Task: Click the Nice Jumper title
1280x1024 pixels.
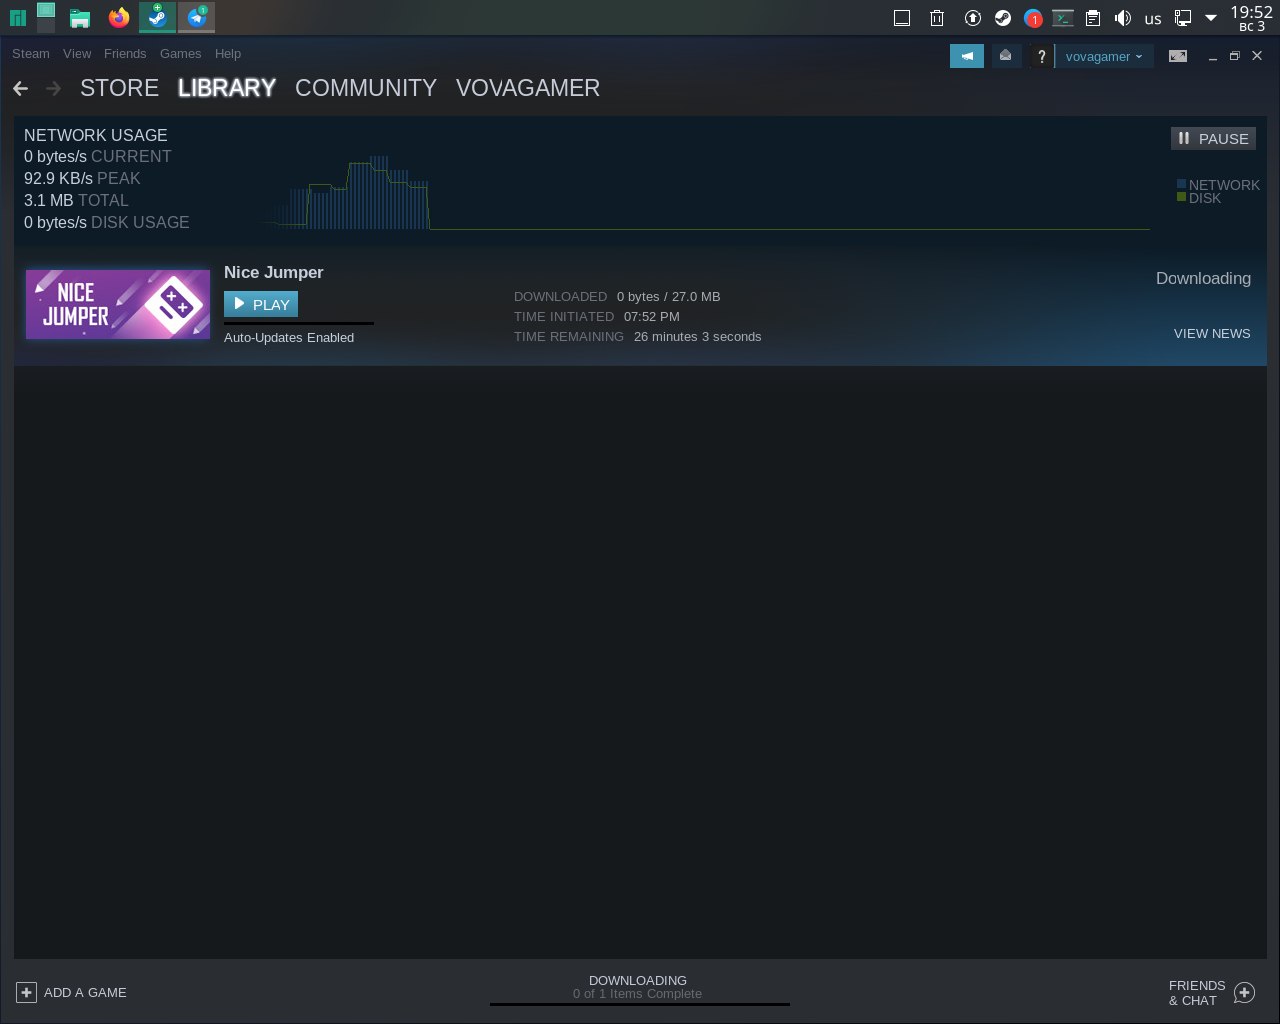Action: (274, 272)
